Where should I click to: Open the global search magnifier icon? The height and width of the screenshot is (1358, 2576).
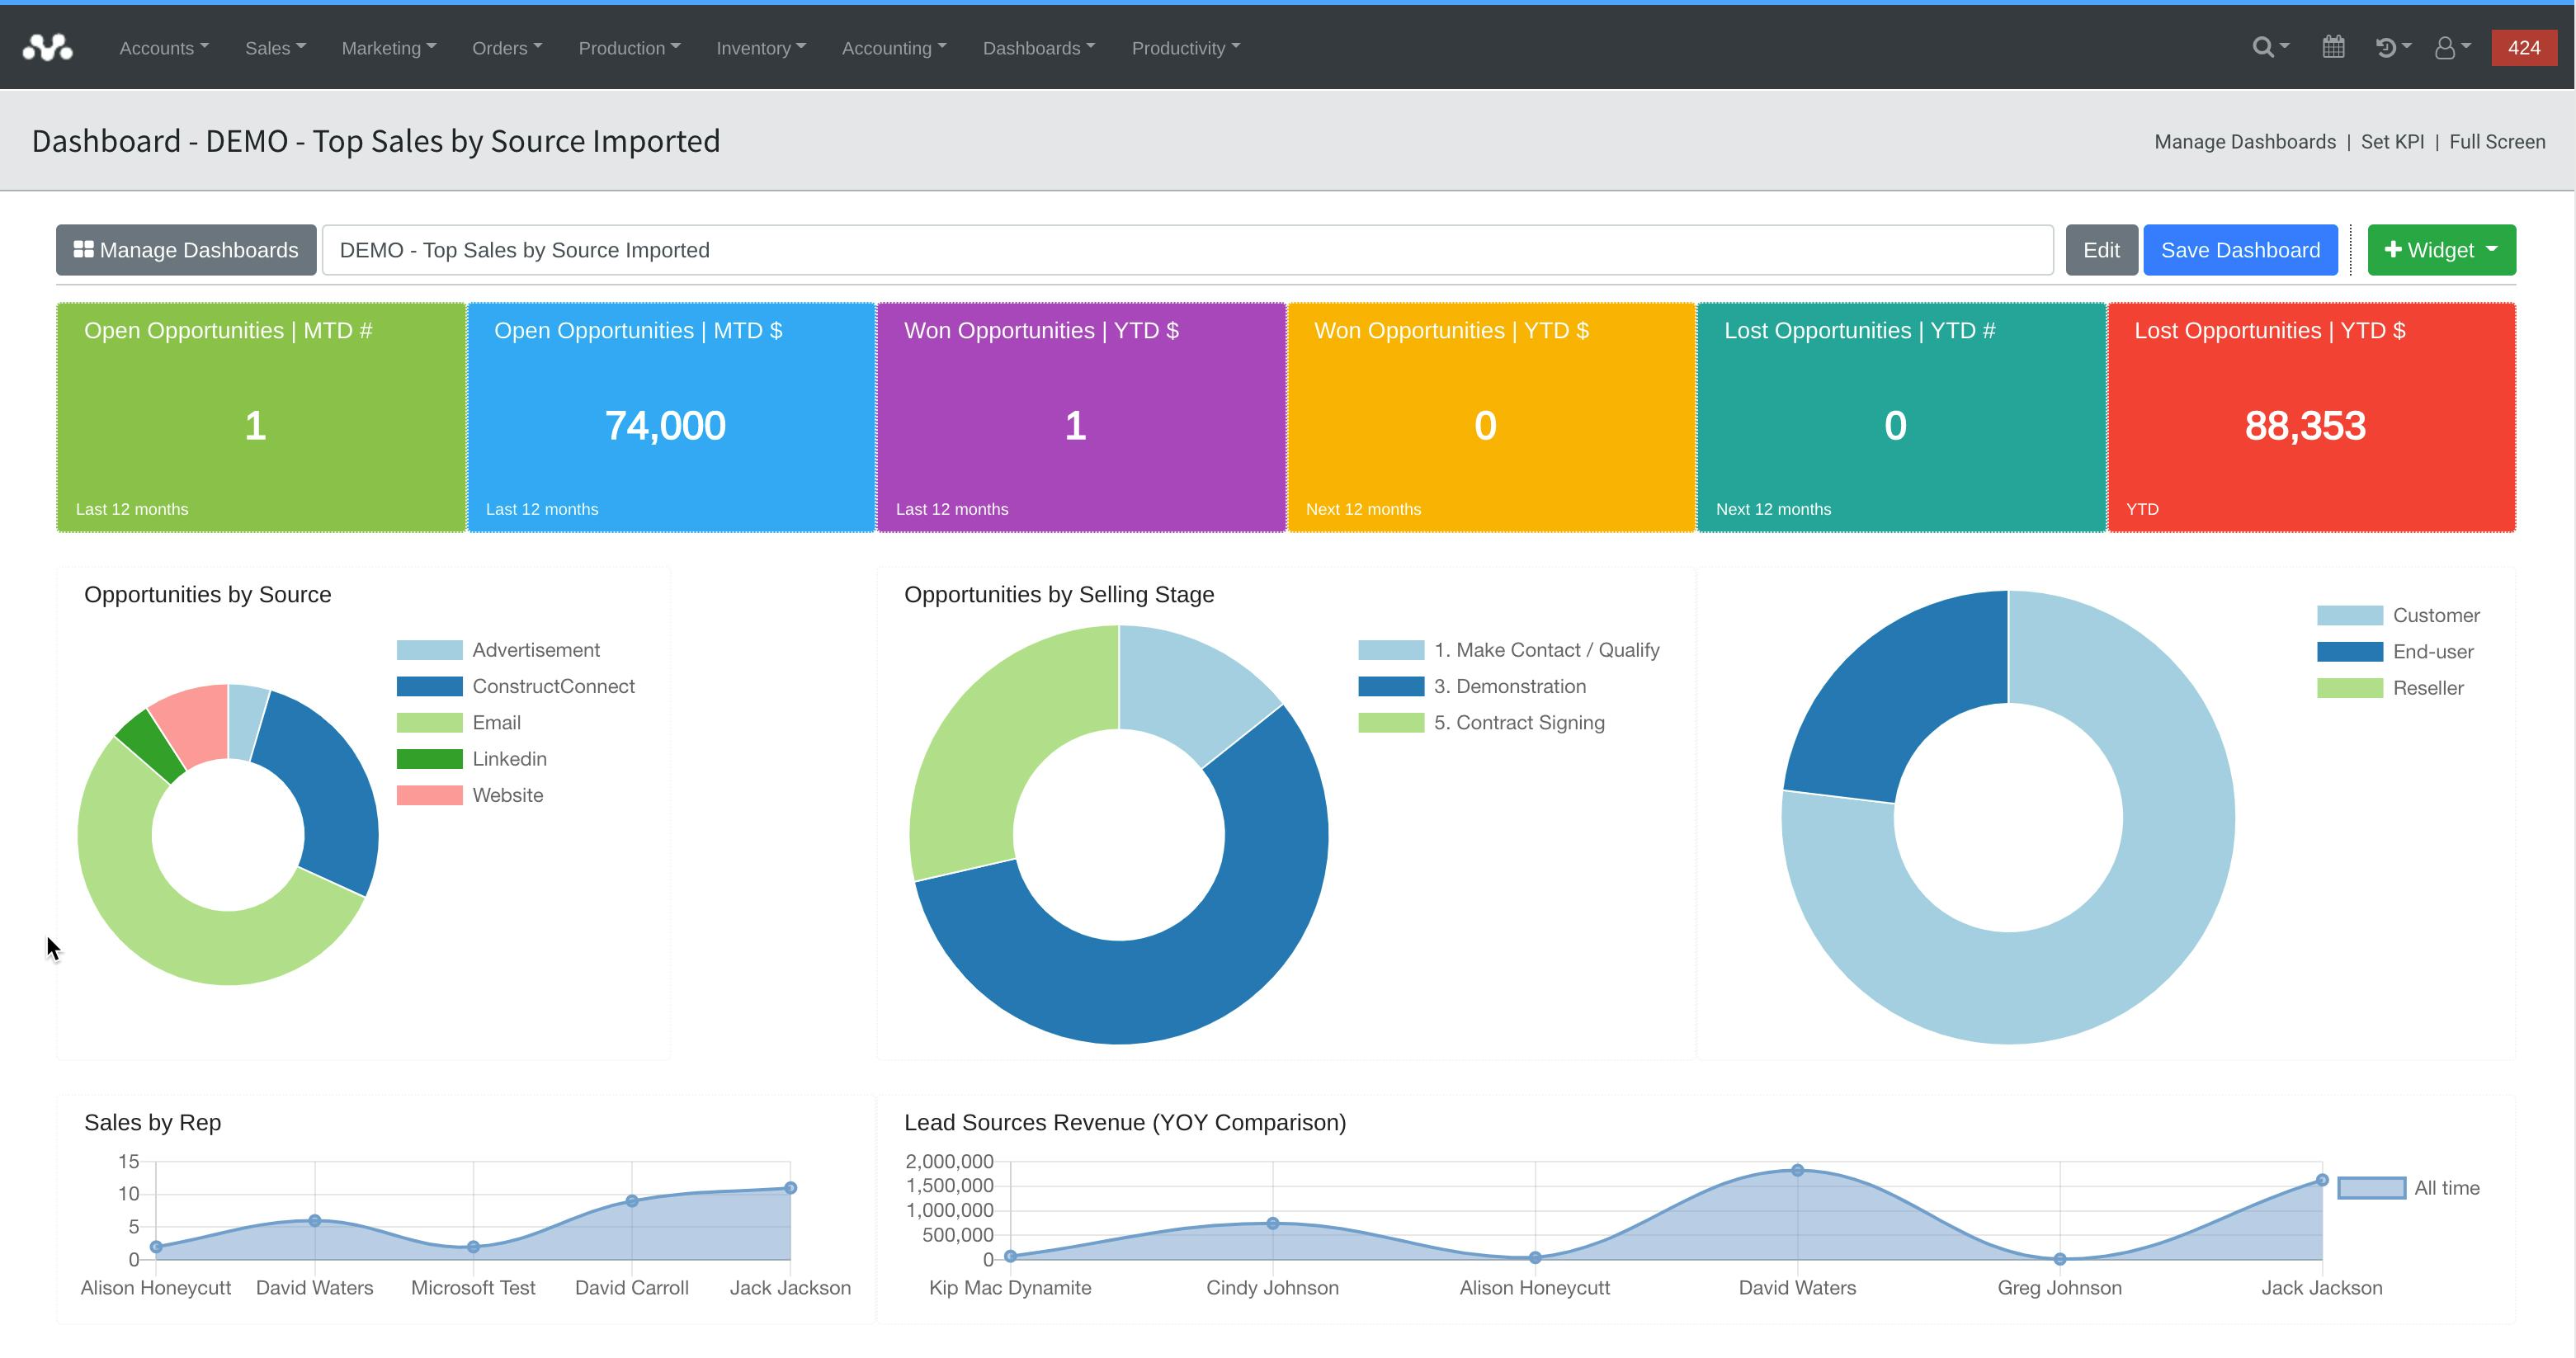click(x=2263, y=47)
